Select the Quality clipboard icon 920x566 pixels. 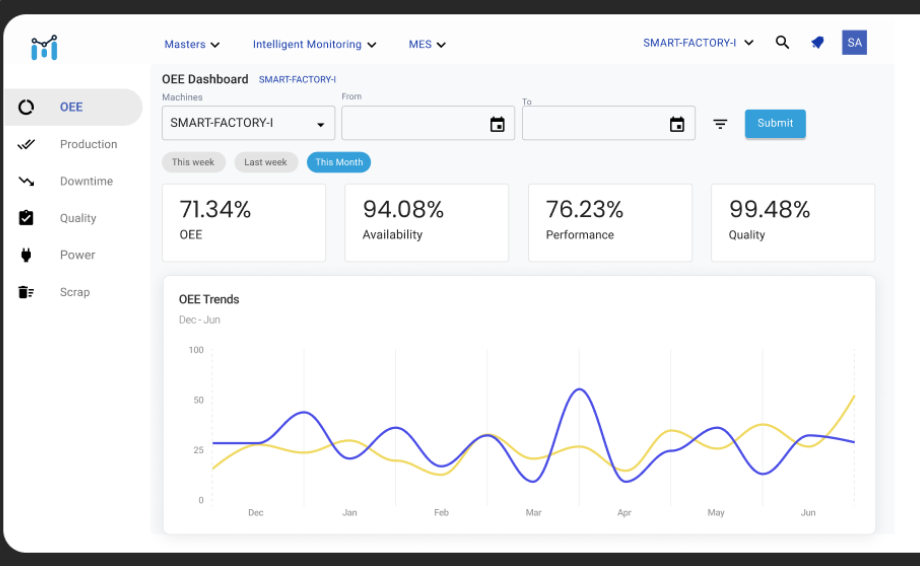click(x=26, y=218)
